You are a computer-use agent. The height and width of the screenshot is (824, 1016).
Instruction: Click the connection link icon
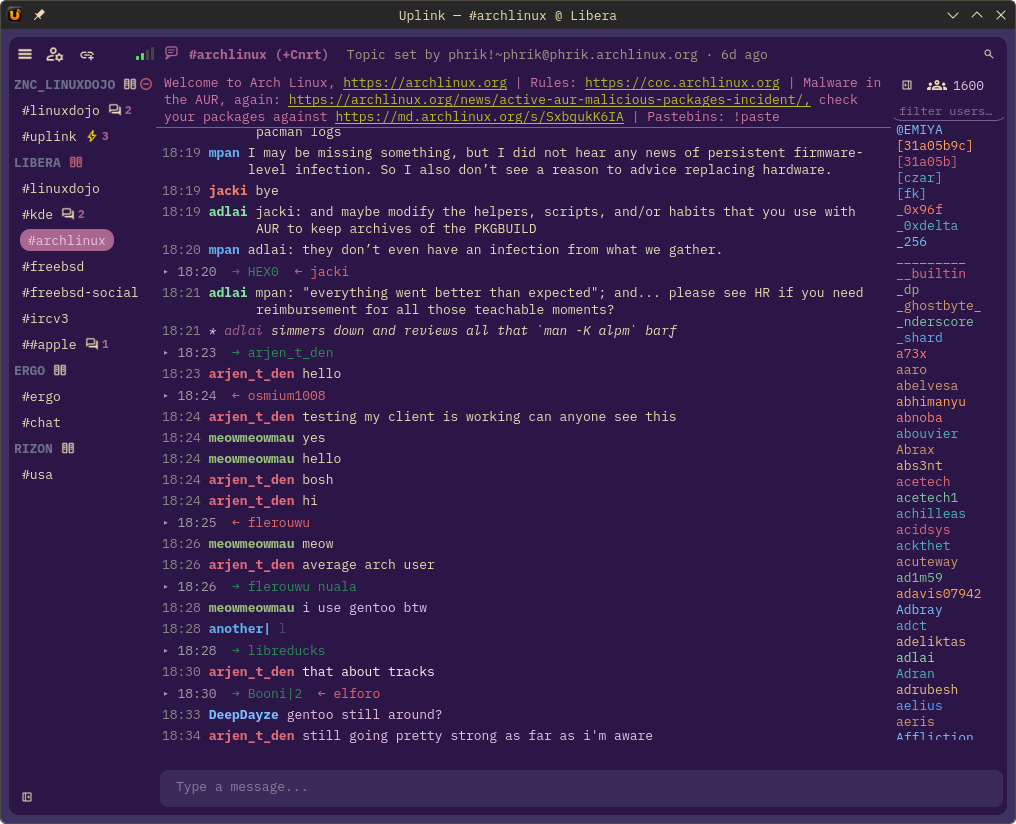(87, 55)
